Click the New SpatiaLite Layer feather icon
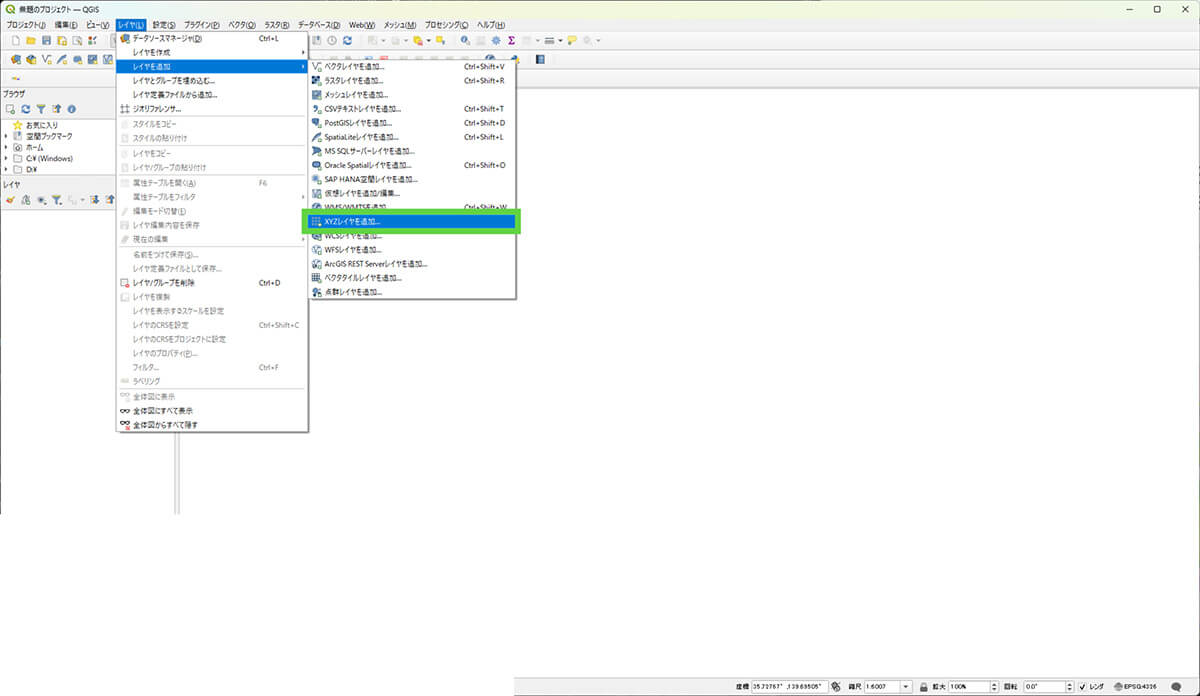1200x696 pixels. (x=62, y=60)
